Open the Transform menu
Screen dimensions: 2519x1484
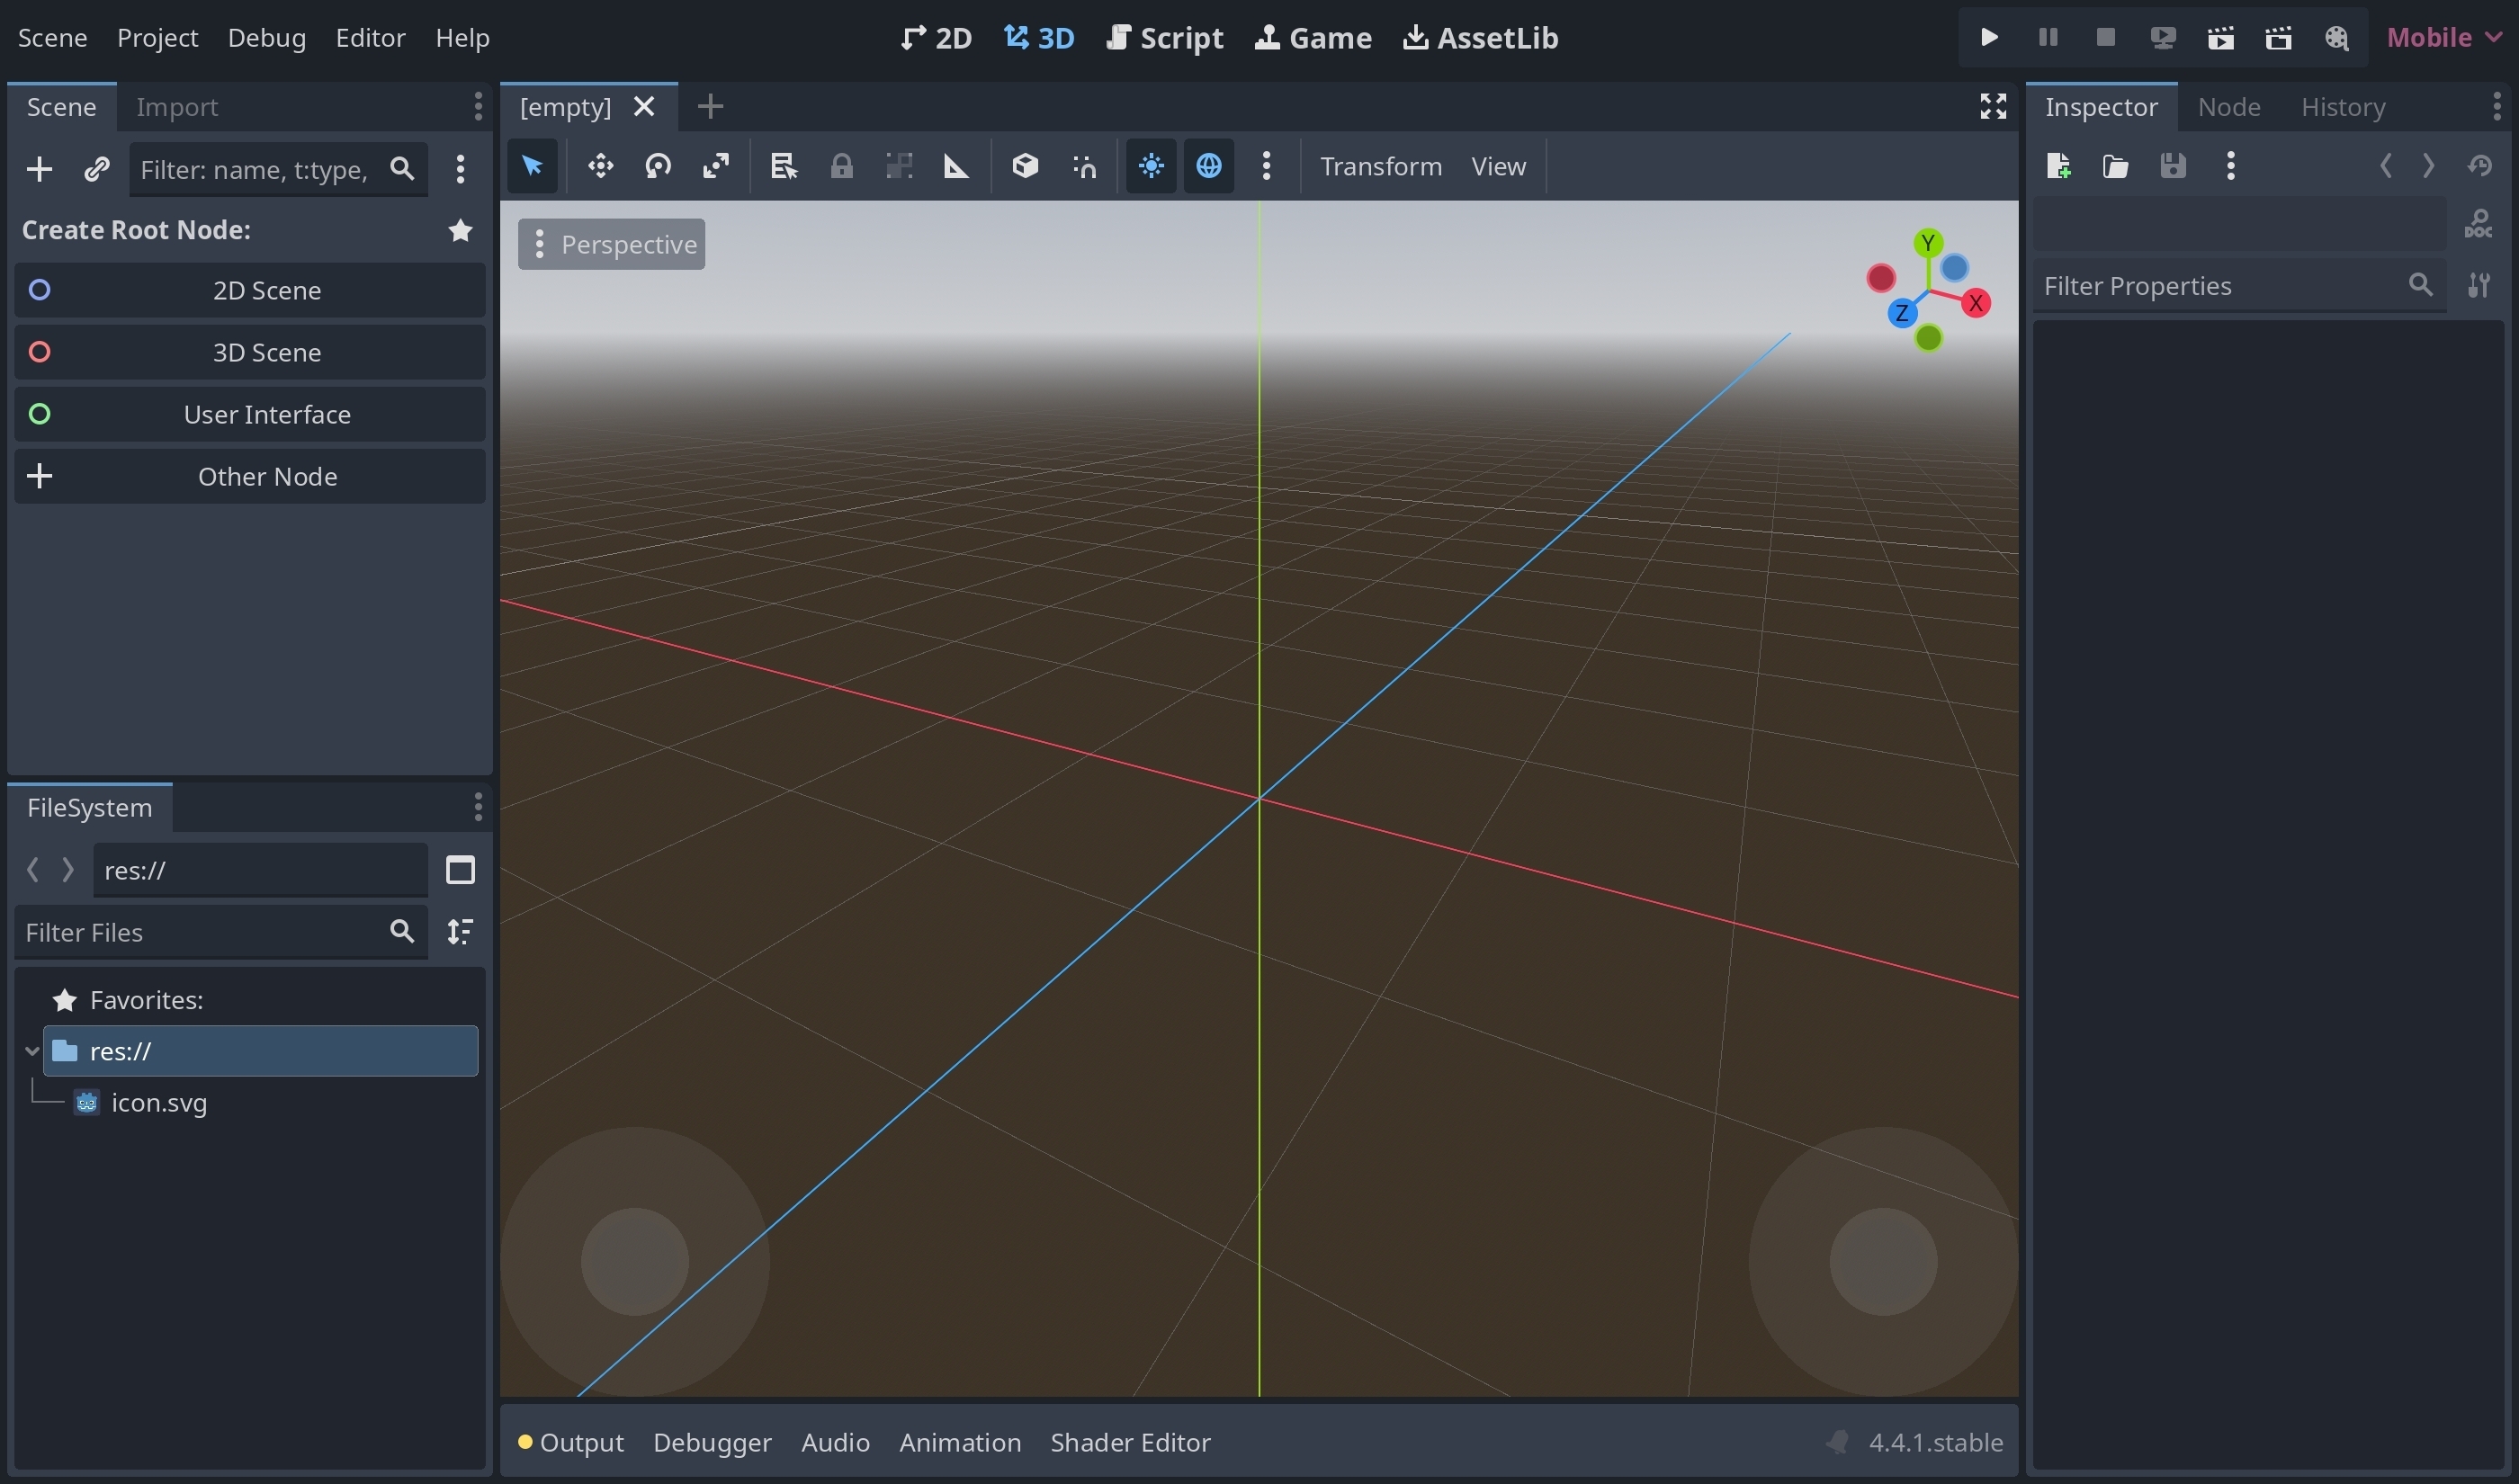pos(1381,166)
